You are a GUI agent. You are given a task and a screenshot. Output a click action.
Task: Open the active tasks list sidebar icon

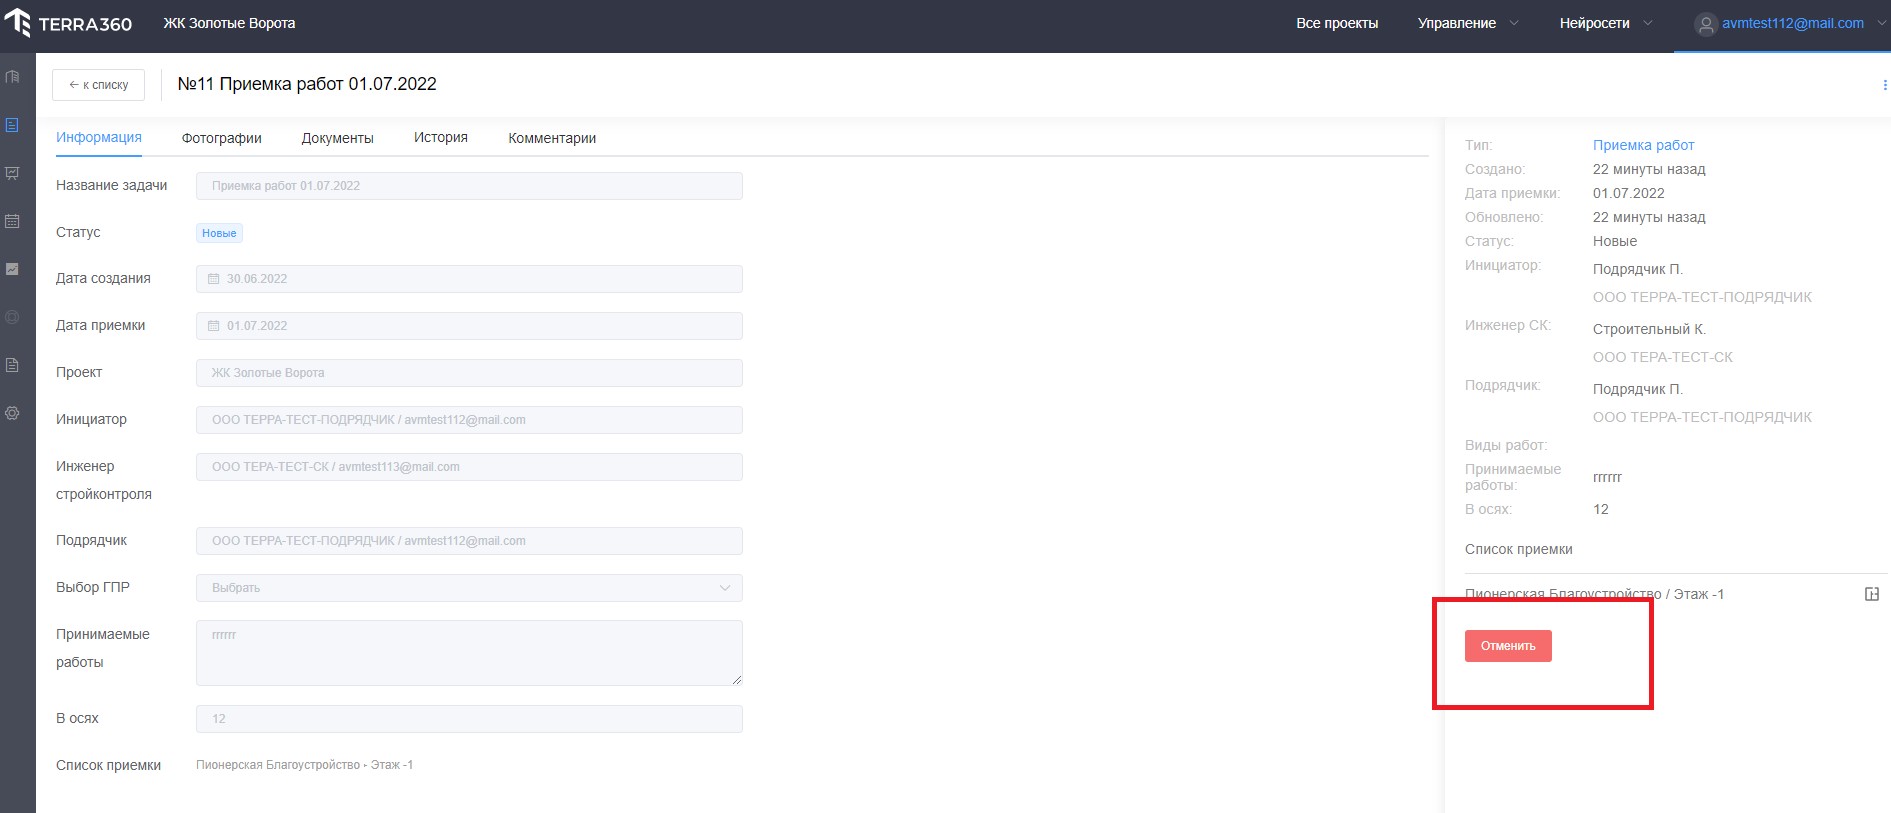point(12,125)
